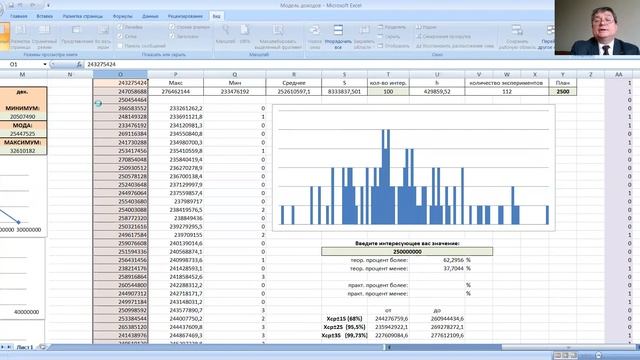
Task: Open the Данные ribbon tab
Action: pos(150,16)
